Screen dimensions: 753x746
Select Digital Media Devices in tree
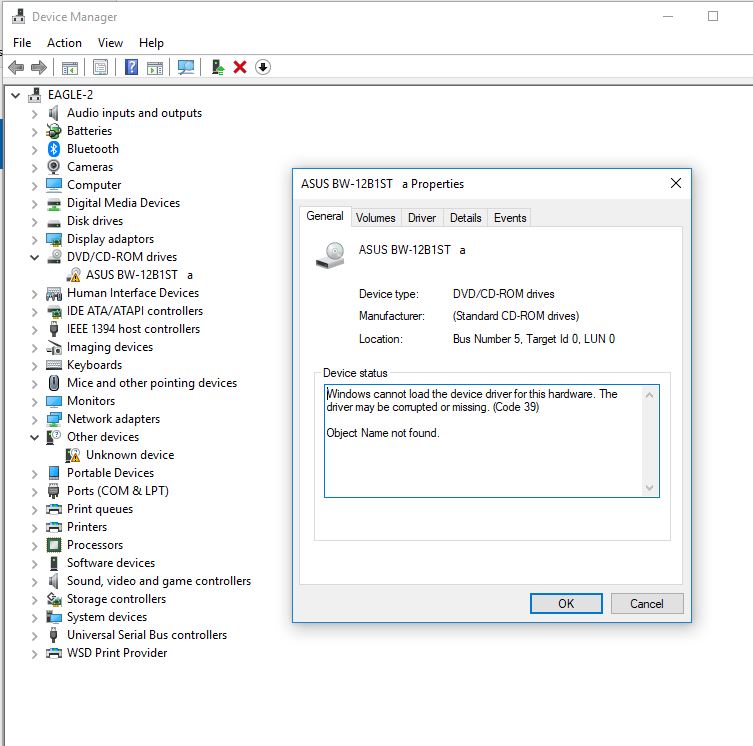click(123, 203)
